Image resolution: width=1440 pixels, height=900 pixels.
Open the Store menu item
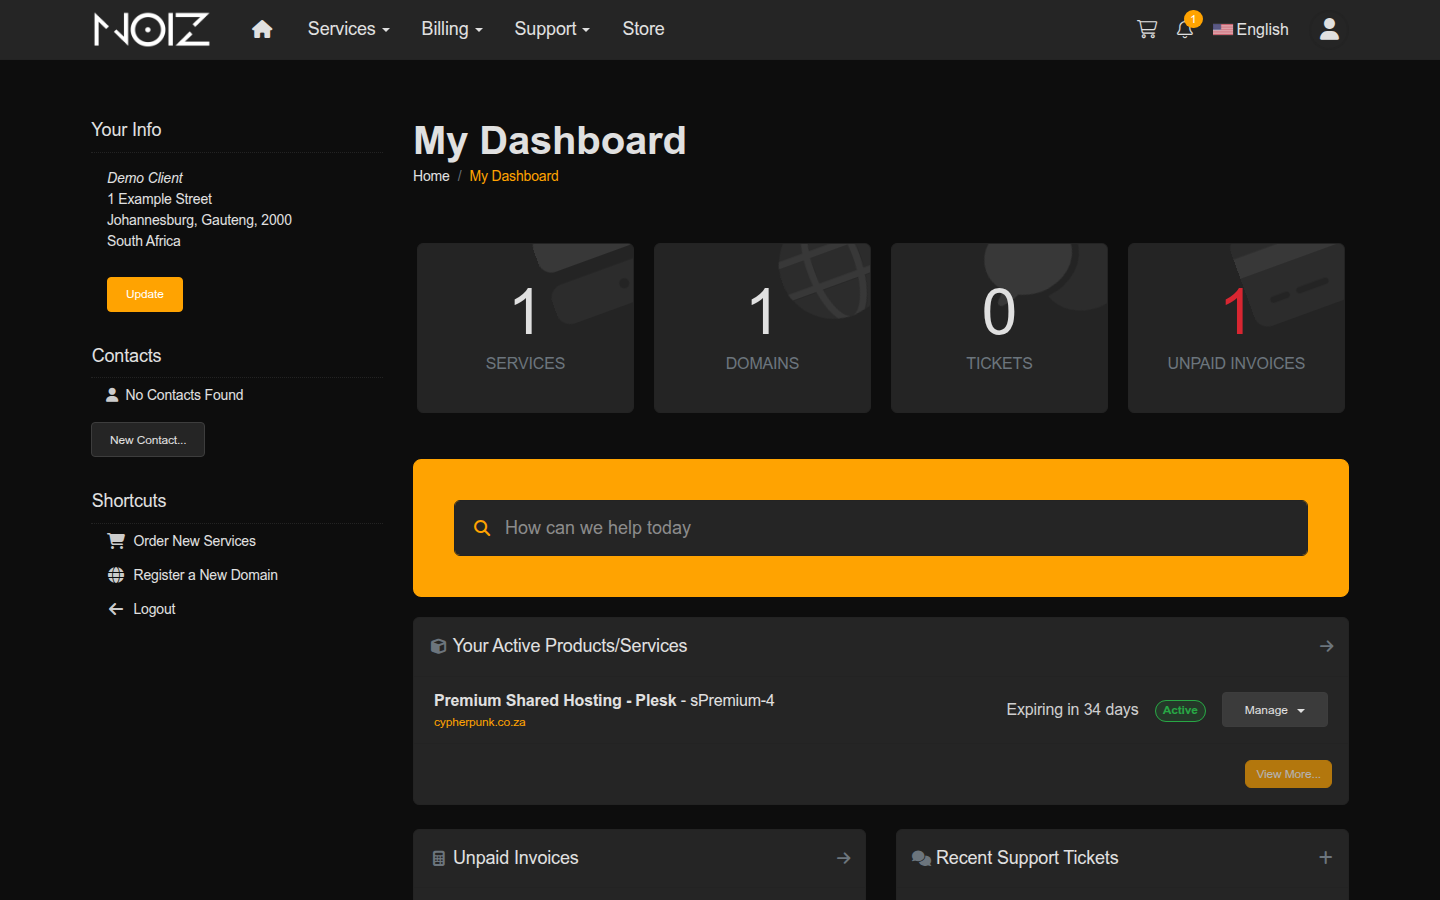tap(643, 29)
